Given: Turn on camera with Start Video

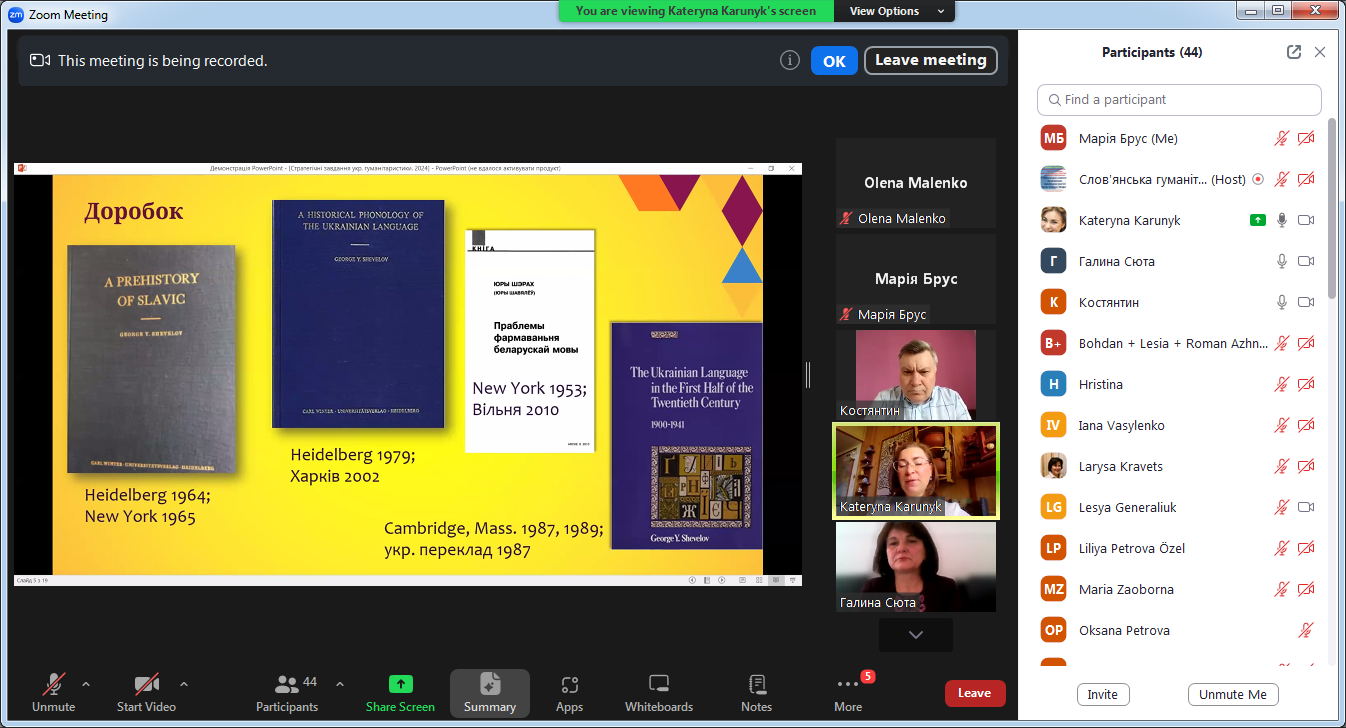Looking at the screenshot, I should 146,693.
